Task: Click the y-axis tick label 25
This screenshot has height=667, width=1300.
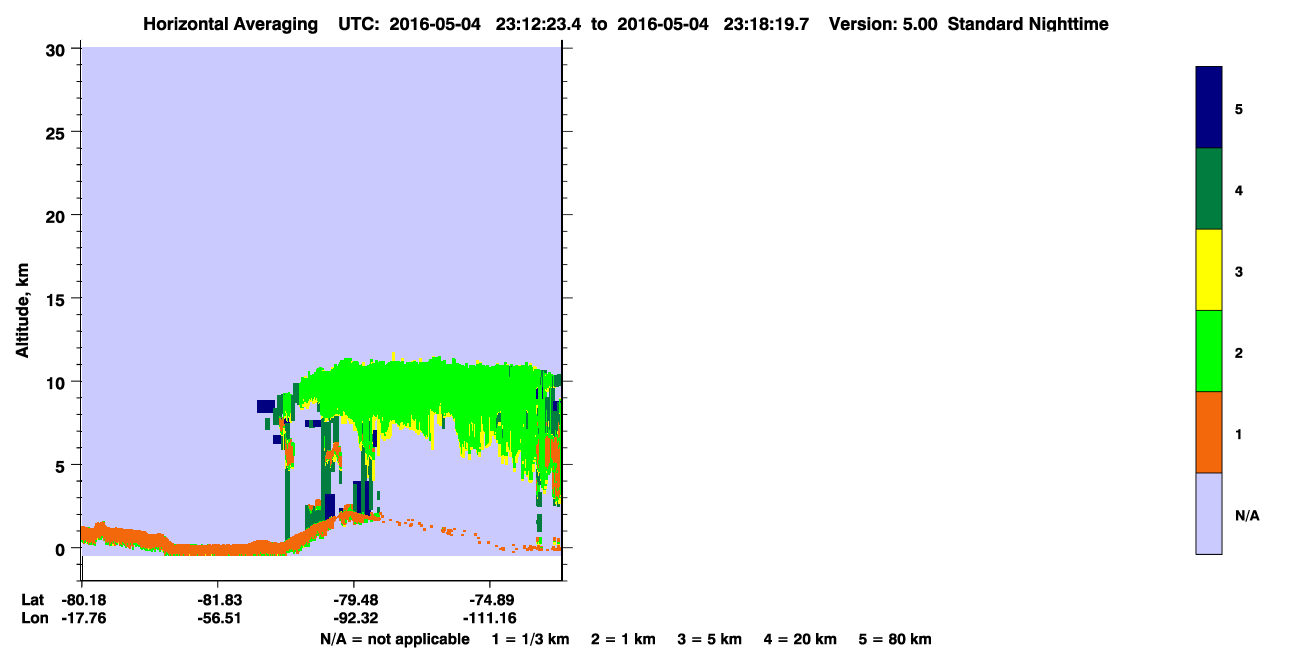Action: 58,132
